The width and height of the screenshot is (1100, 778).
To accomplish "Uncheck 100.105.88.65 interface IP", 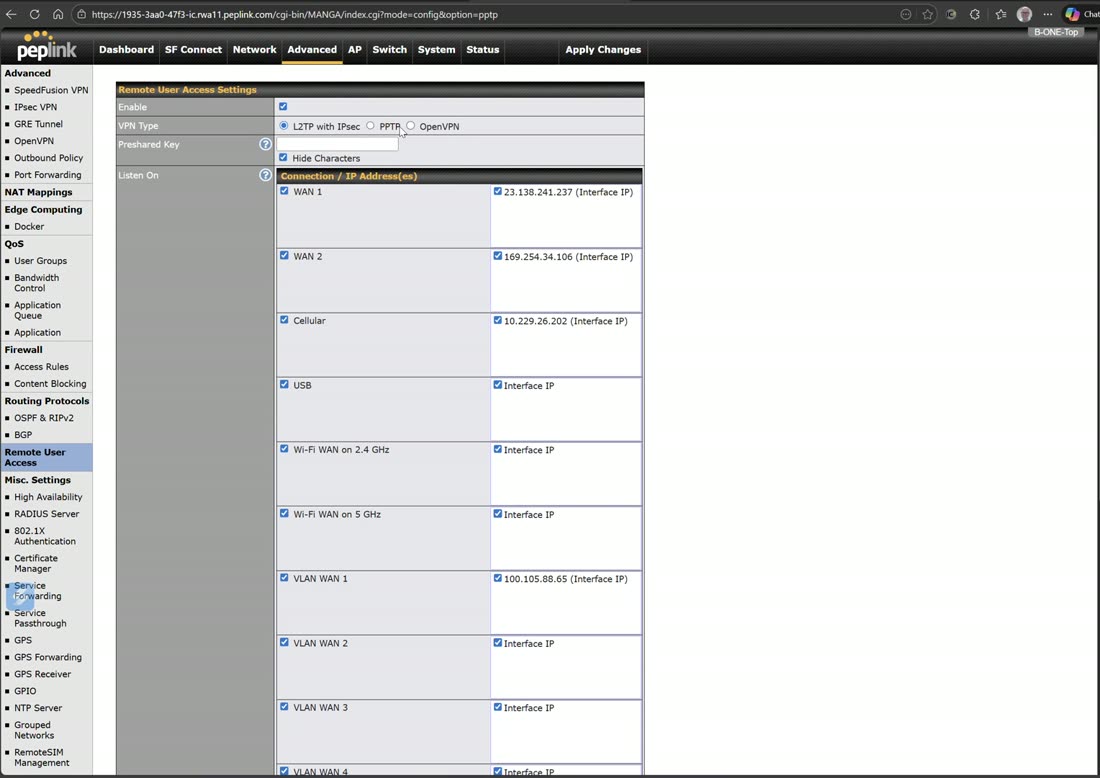I will (497, 578).
